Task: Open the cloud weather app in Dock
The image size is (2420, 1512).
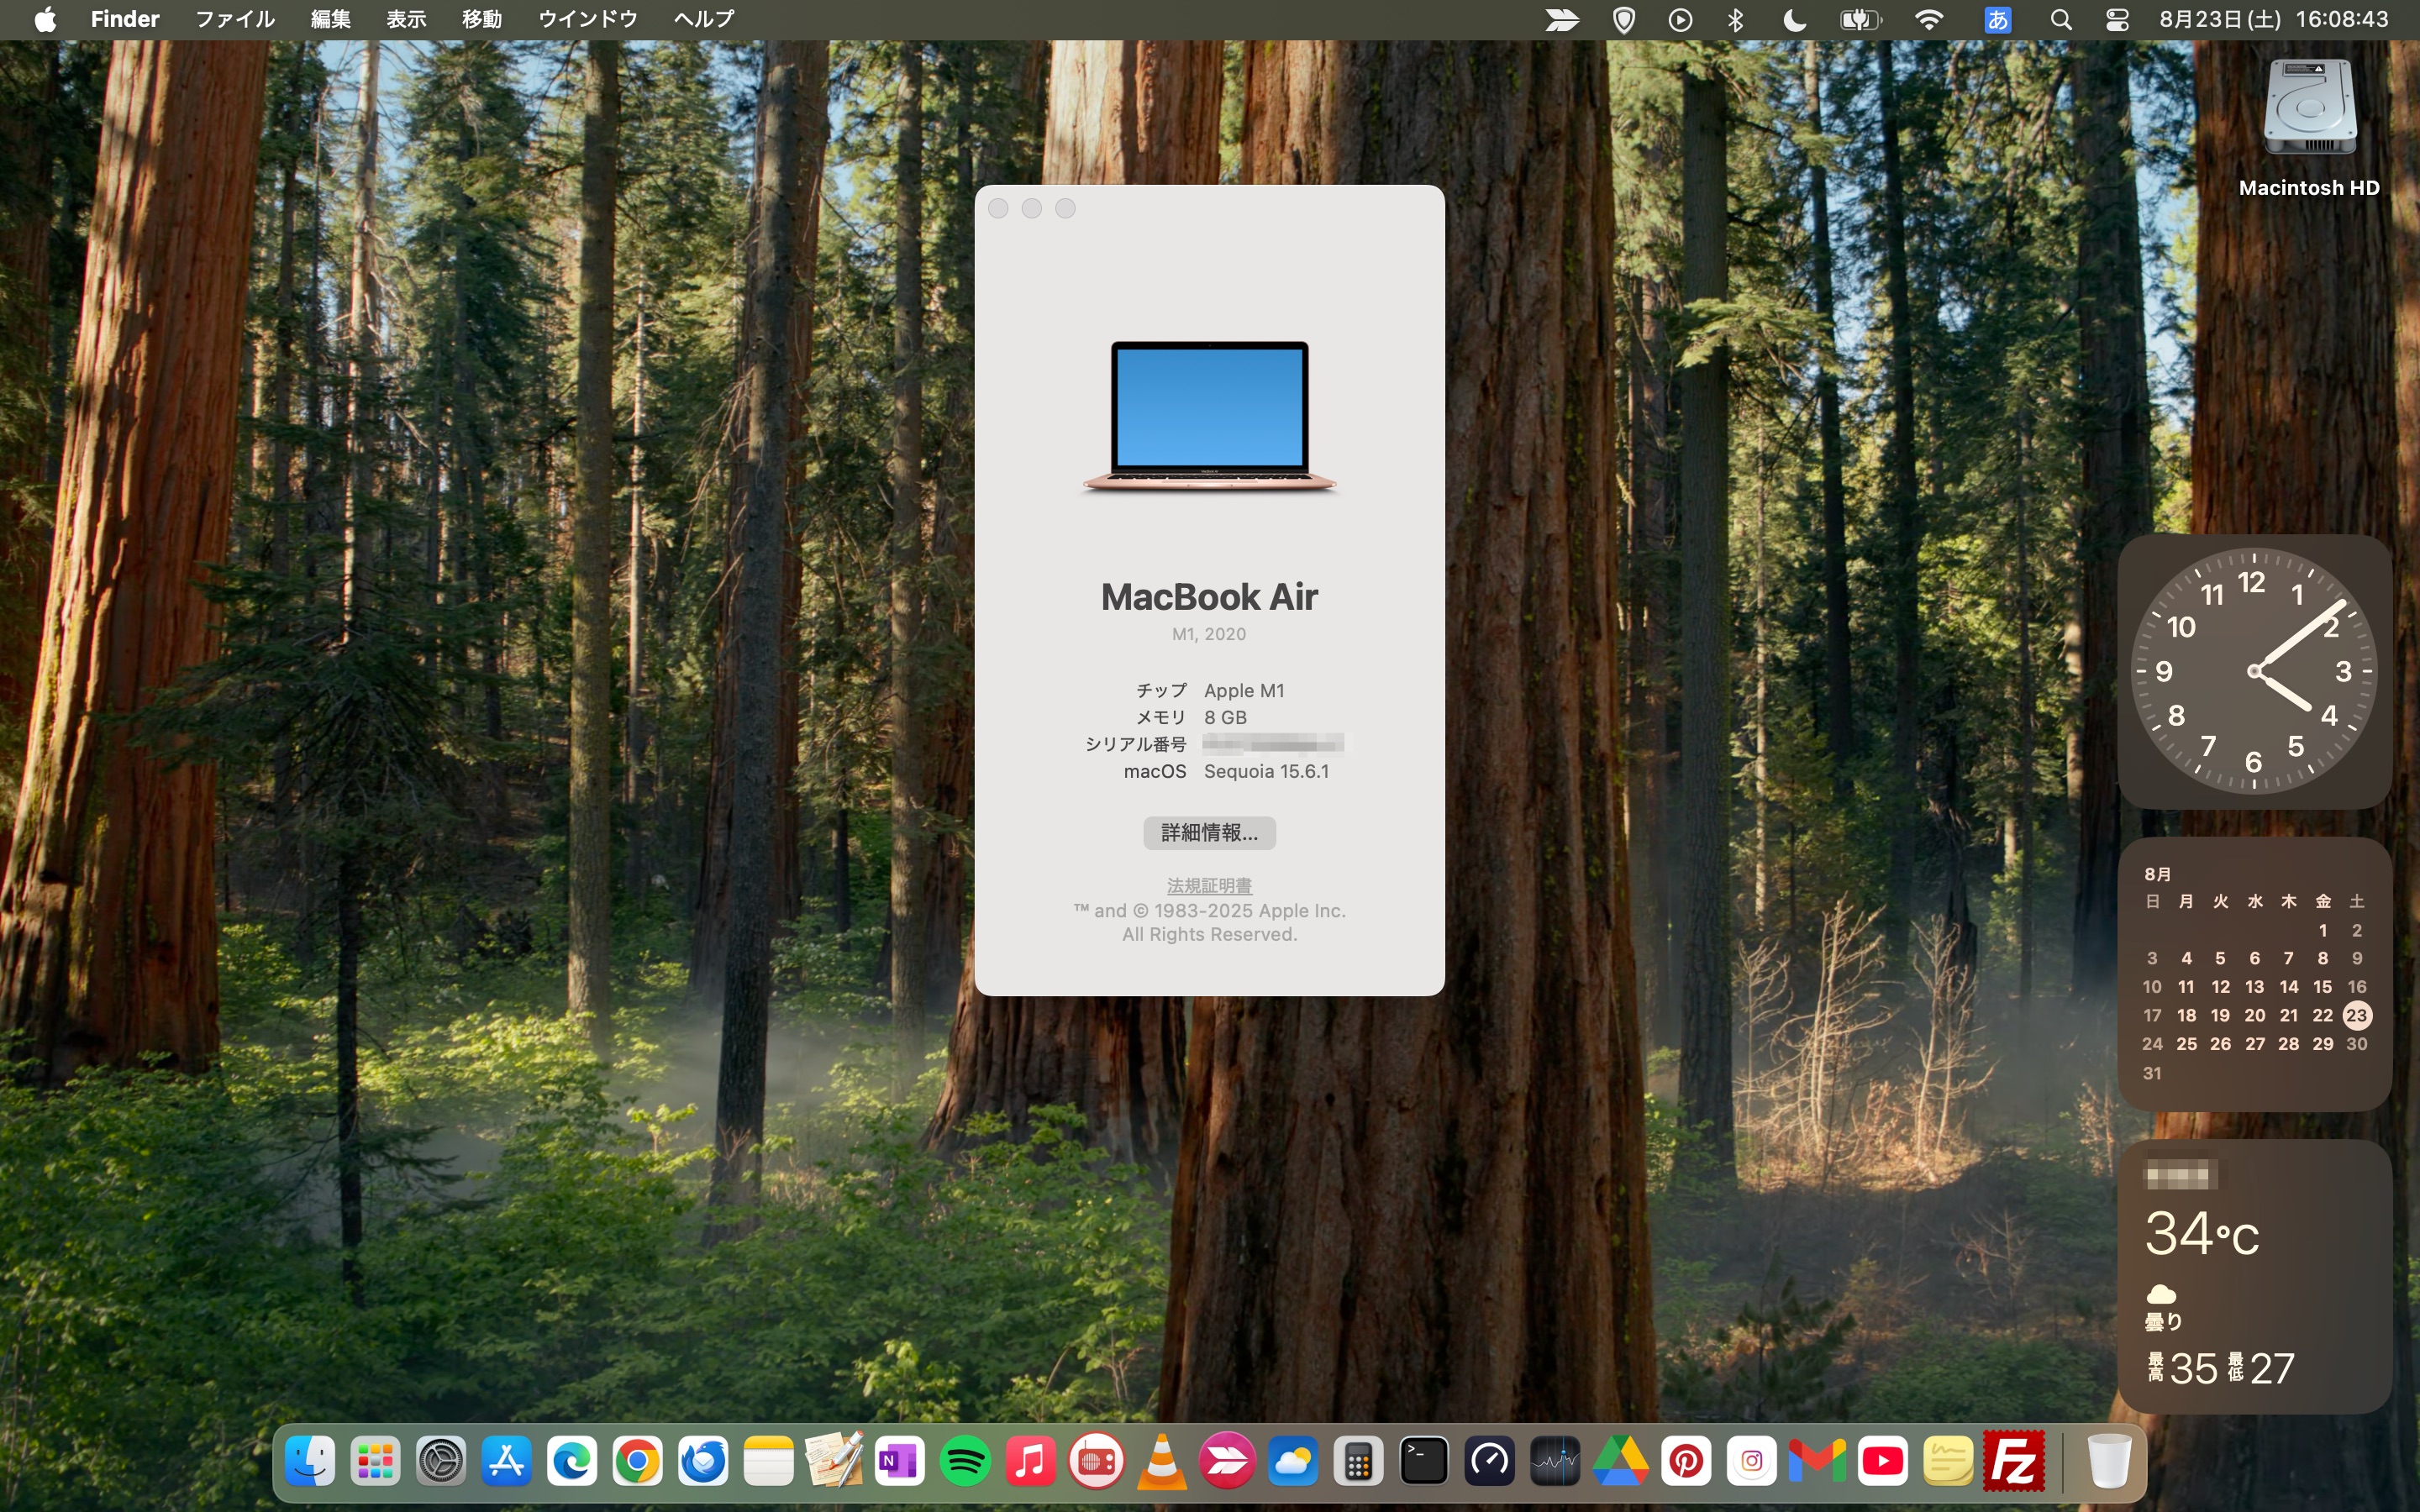Action: [x=1292, y=1462]
